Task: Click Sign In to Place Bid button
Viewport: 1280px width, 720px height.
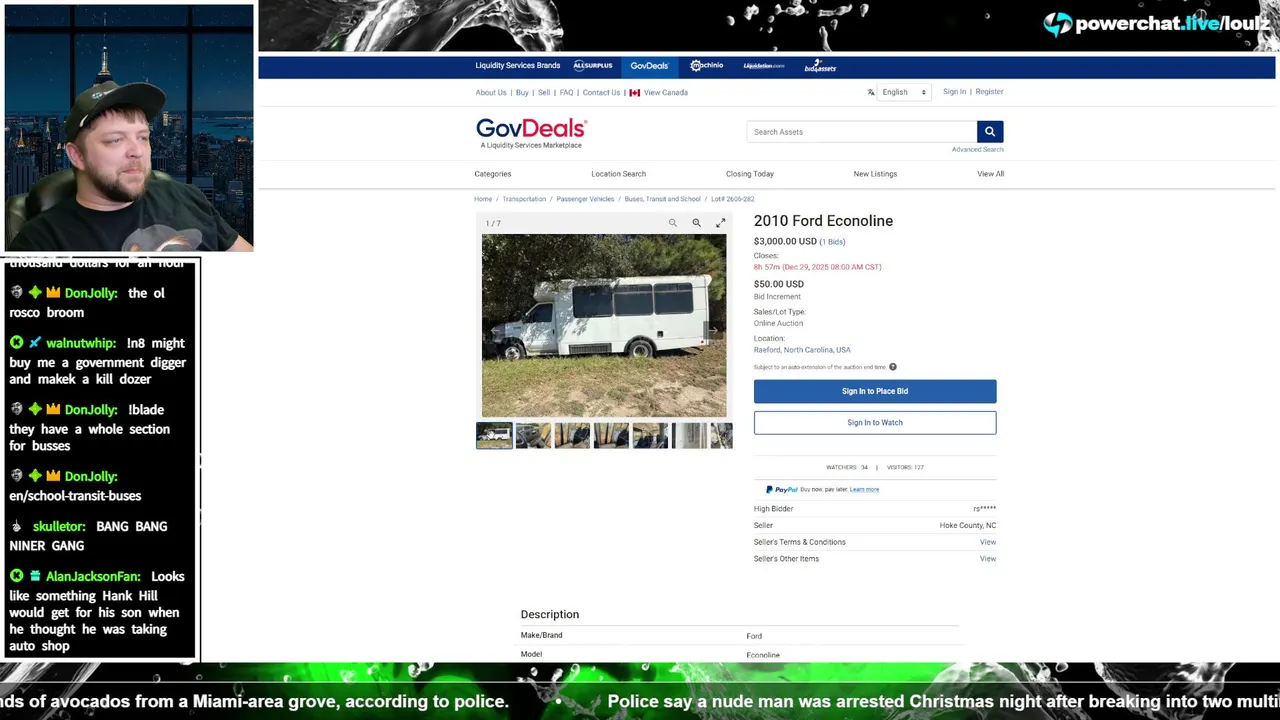Action: tap(875, 391)
